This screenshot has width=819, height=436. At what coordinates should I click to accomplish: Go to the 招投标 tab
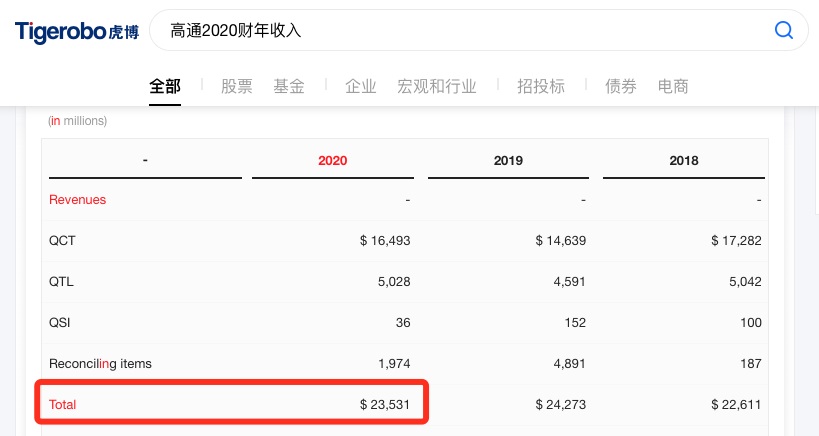(x=541, y=86)
